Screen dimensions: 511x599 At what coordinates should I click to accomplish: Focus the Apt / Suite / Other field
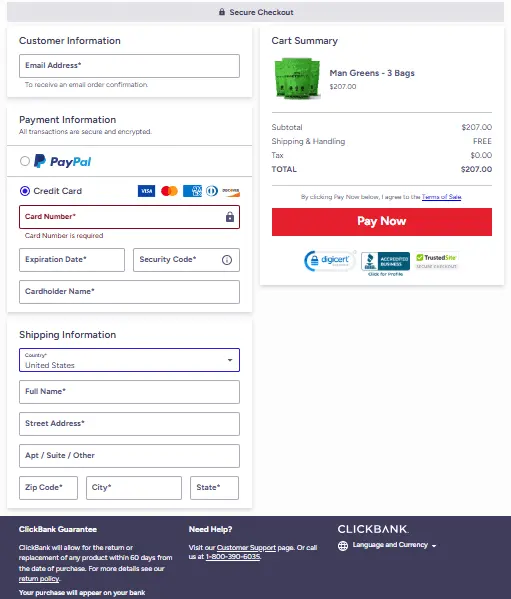(129, 456)
